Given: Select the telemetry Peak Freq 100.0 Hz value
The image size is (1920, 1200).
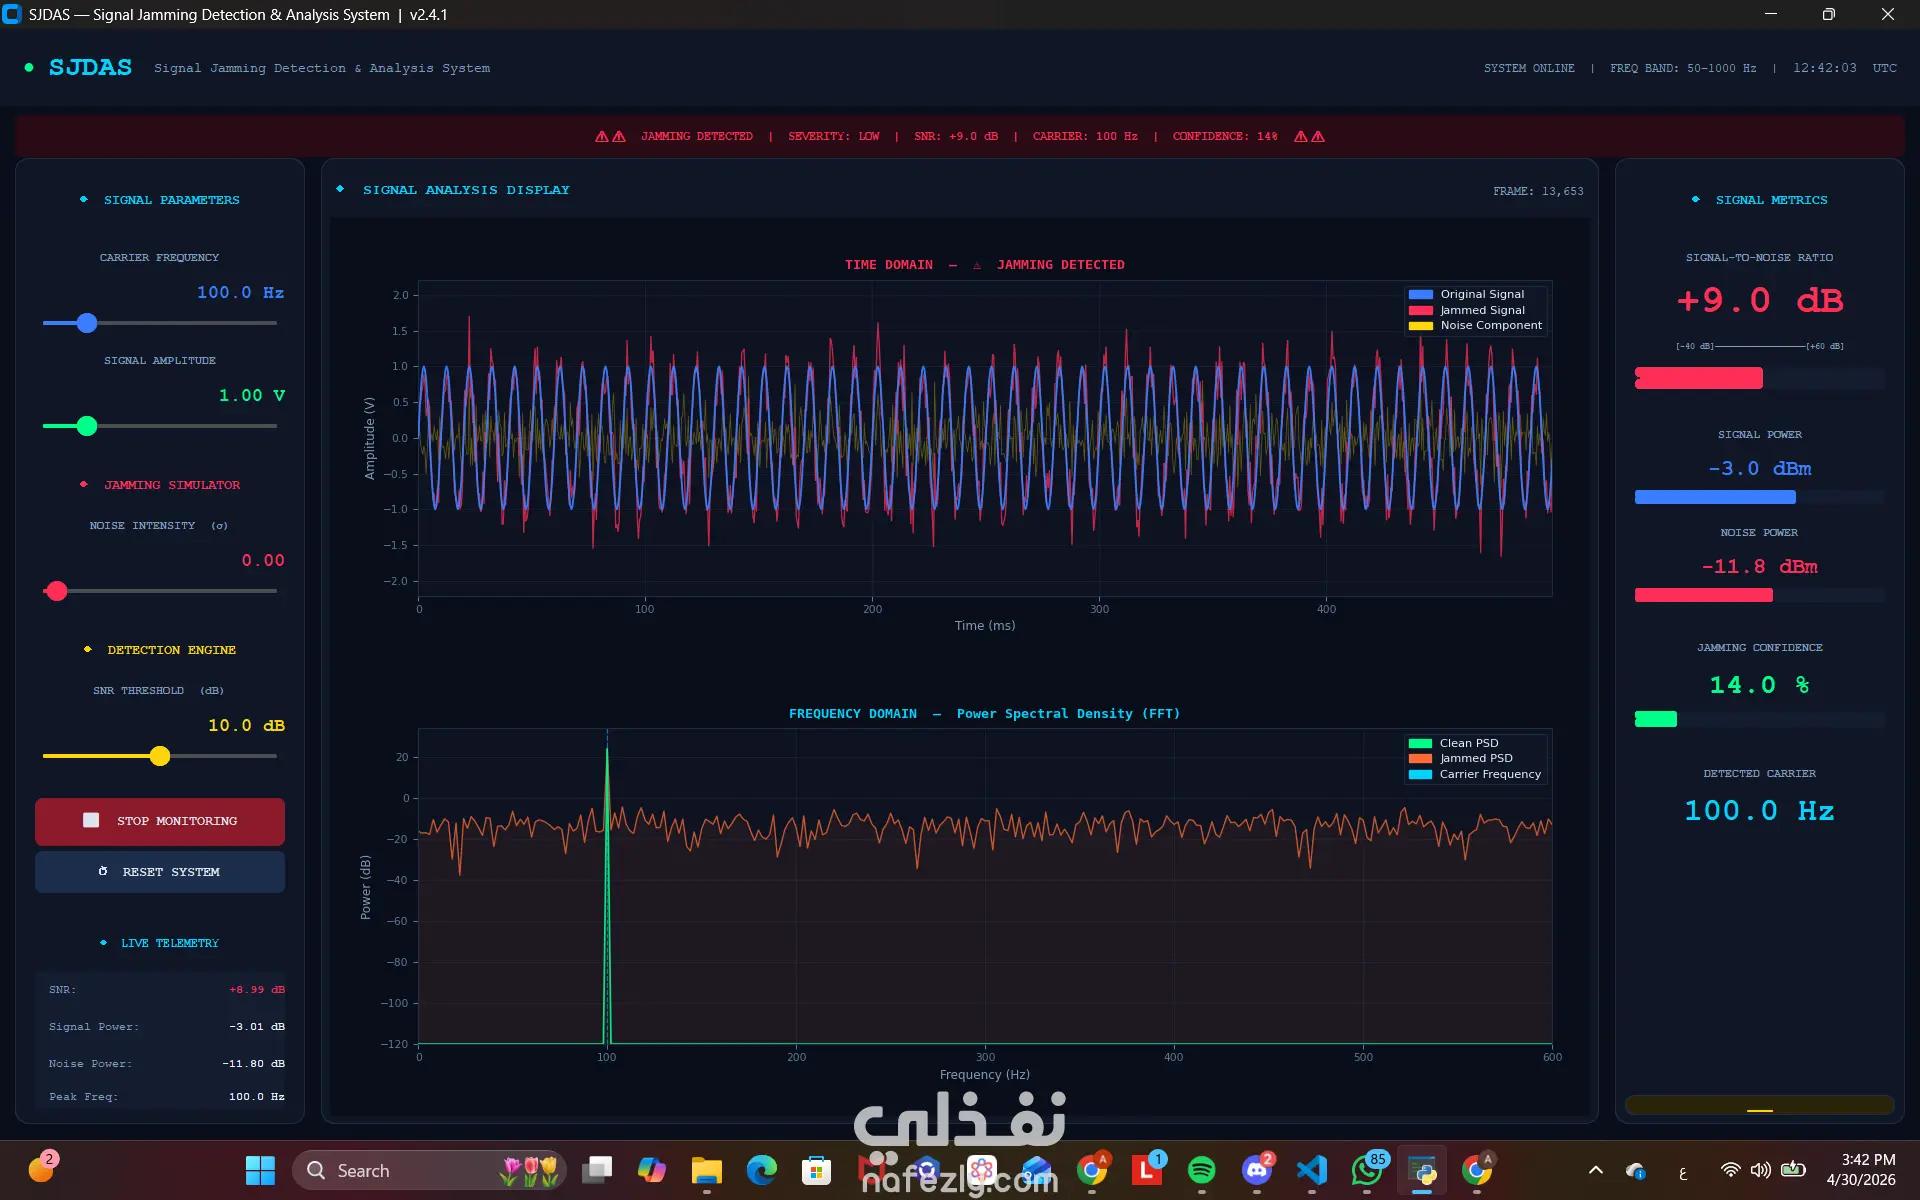Looking at the screenshot, I should click(x=257, y=1097).
